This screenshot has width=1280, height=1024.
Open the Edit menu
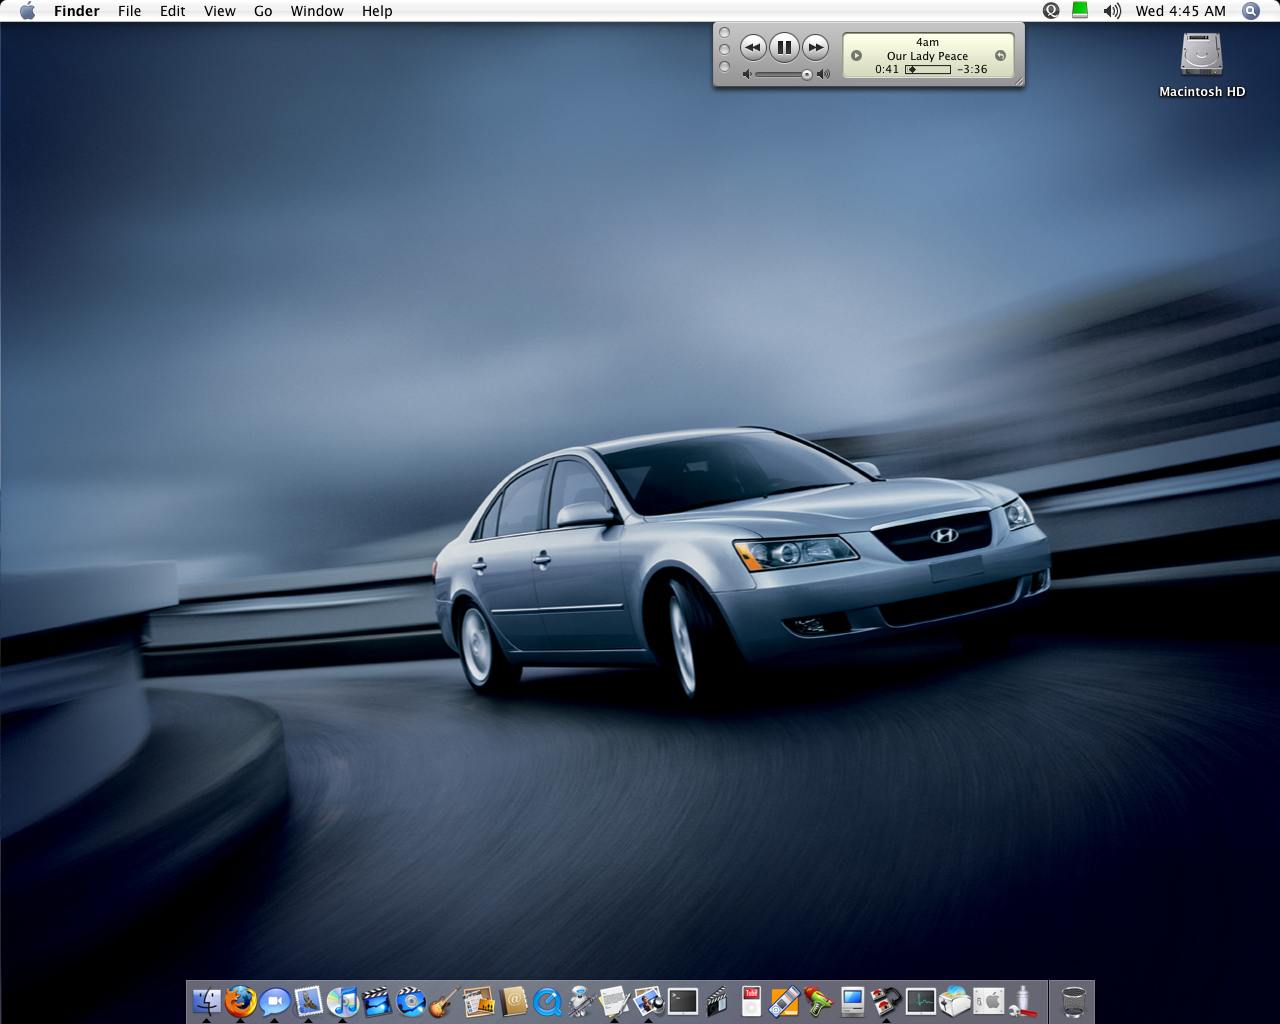coord(173,11)
